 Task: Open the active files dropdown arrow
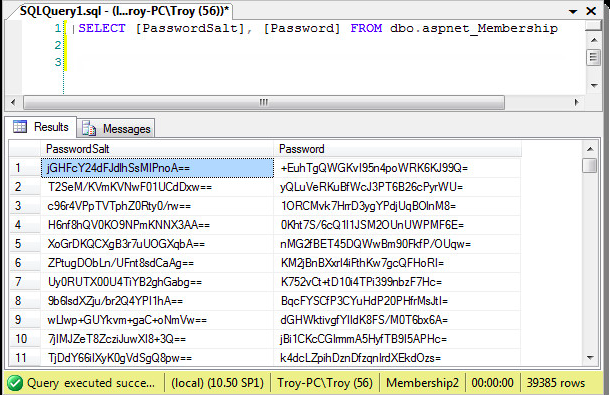click(573, 11)
